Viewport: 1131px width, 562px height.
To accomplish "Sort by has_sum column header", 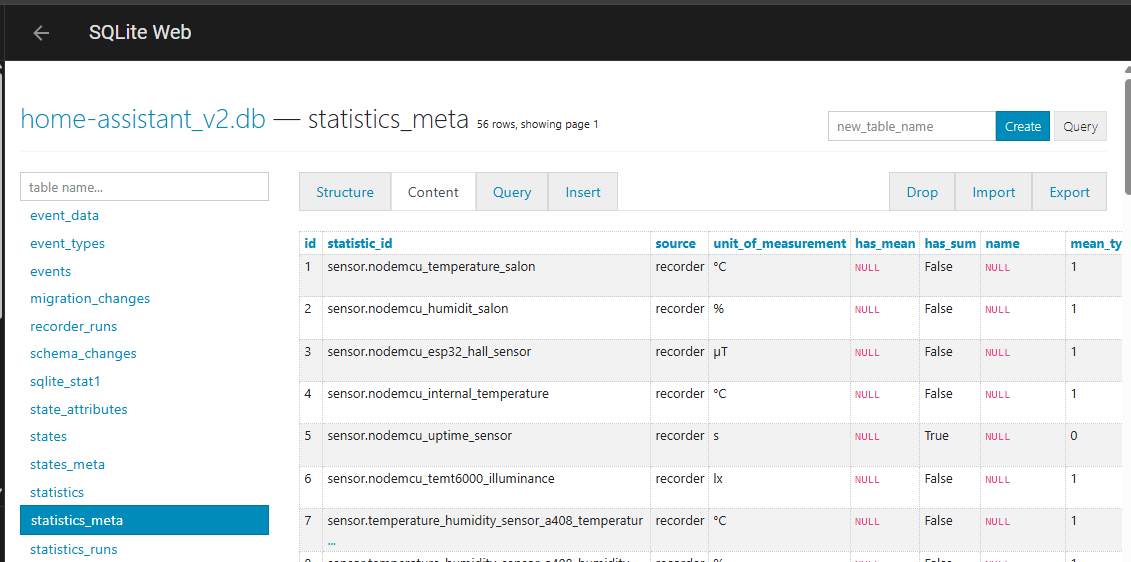I will [x=950, y=244].
